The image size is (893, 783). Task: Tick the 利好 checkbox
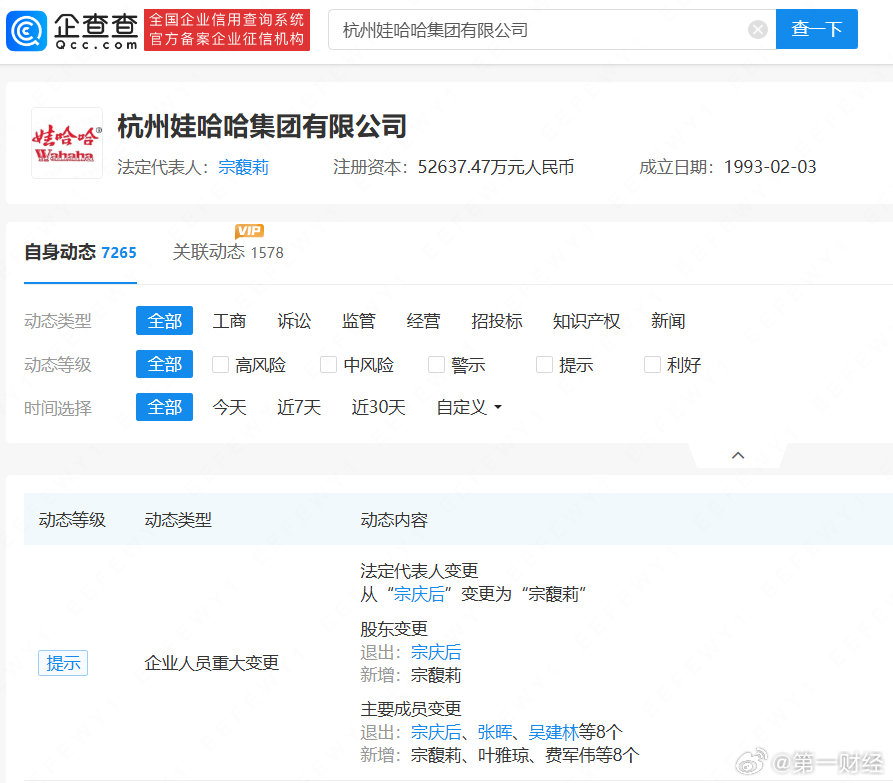point(652,365)
